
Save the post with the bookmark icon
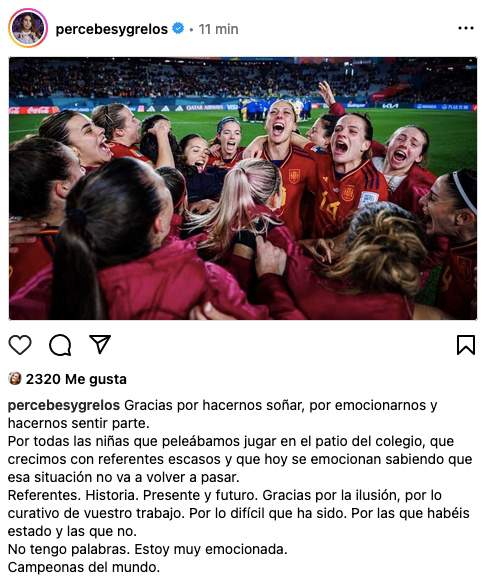tap(466, 345)
